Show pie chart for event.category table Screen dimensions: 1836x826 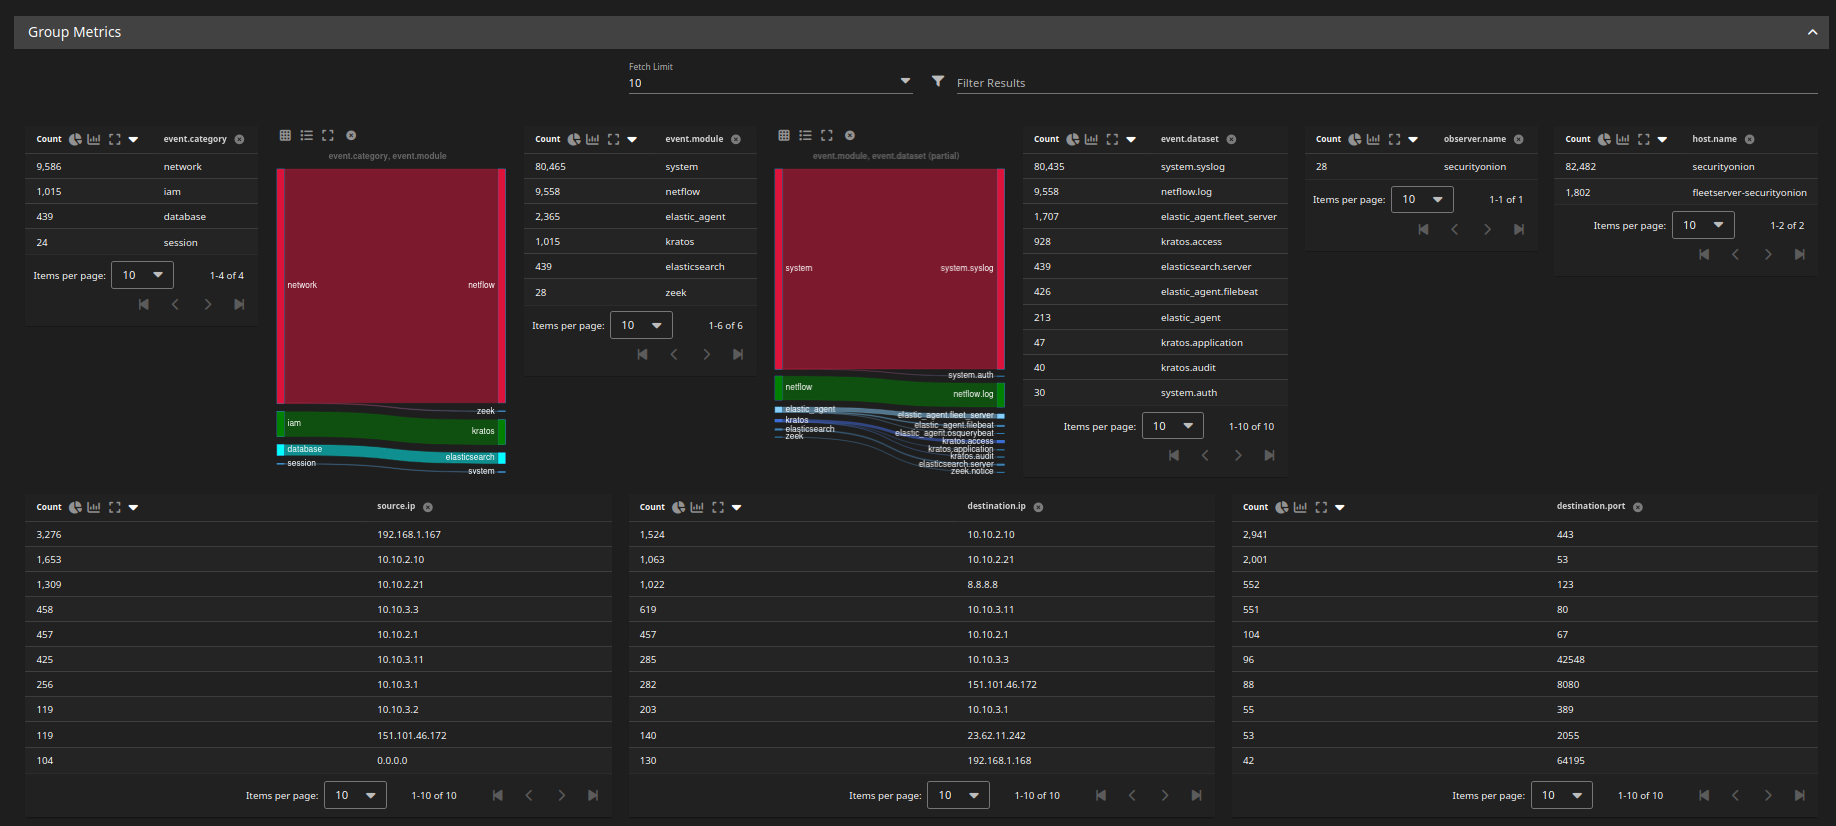(75, 140)
